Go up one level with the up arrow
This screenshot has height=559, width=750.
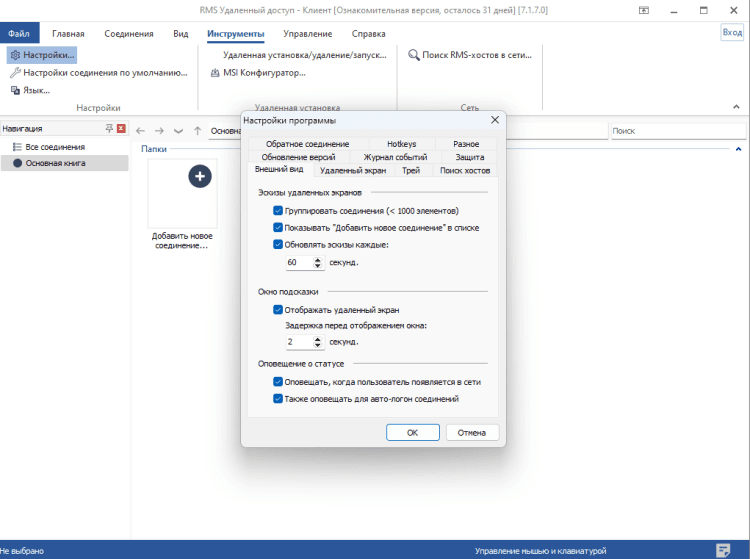pyautogui.click(x=197, y=131)
